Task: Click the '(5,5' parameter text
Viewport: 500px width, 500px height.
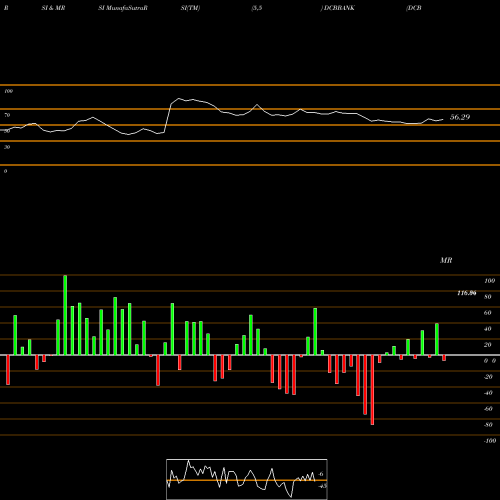Action: (x=257, y=8)
